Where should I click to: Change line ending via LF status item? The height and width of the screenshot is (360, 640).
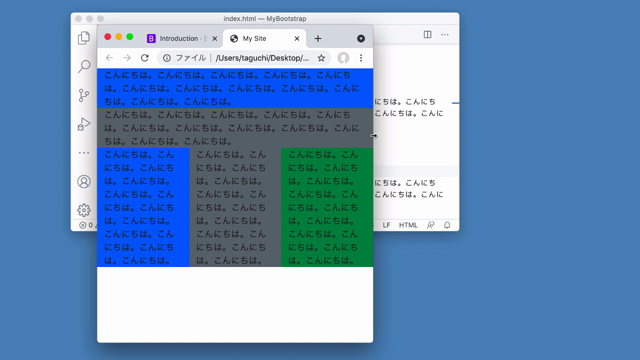[x=386, y=225]
